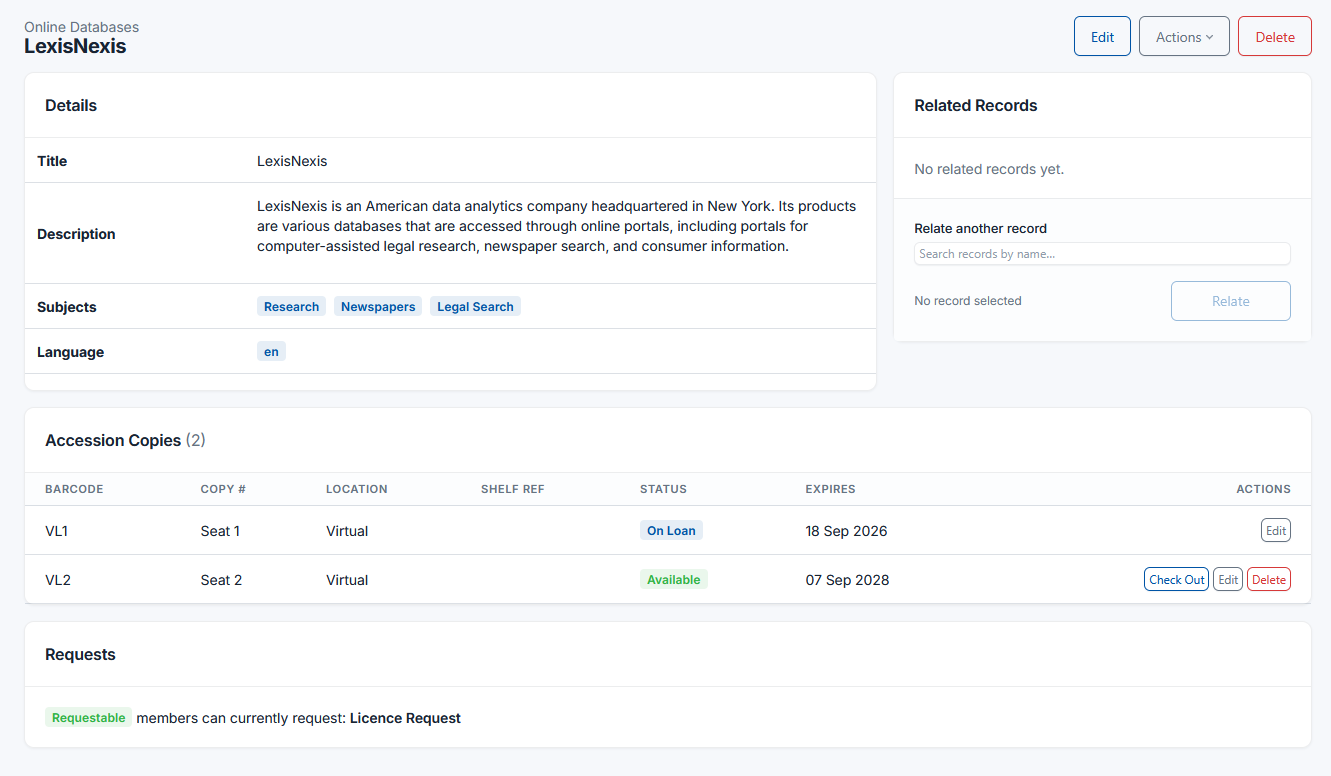Click barcode VL2 cell
Screen dimensions: 1331x776
[x=58, y=580]
